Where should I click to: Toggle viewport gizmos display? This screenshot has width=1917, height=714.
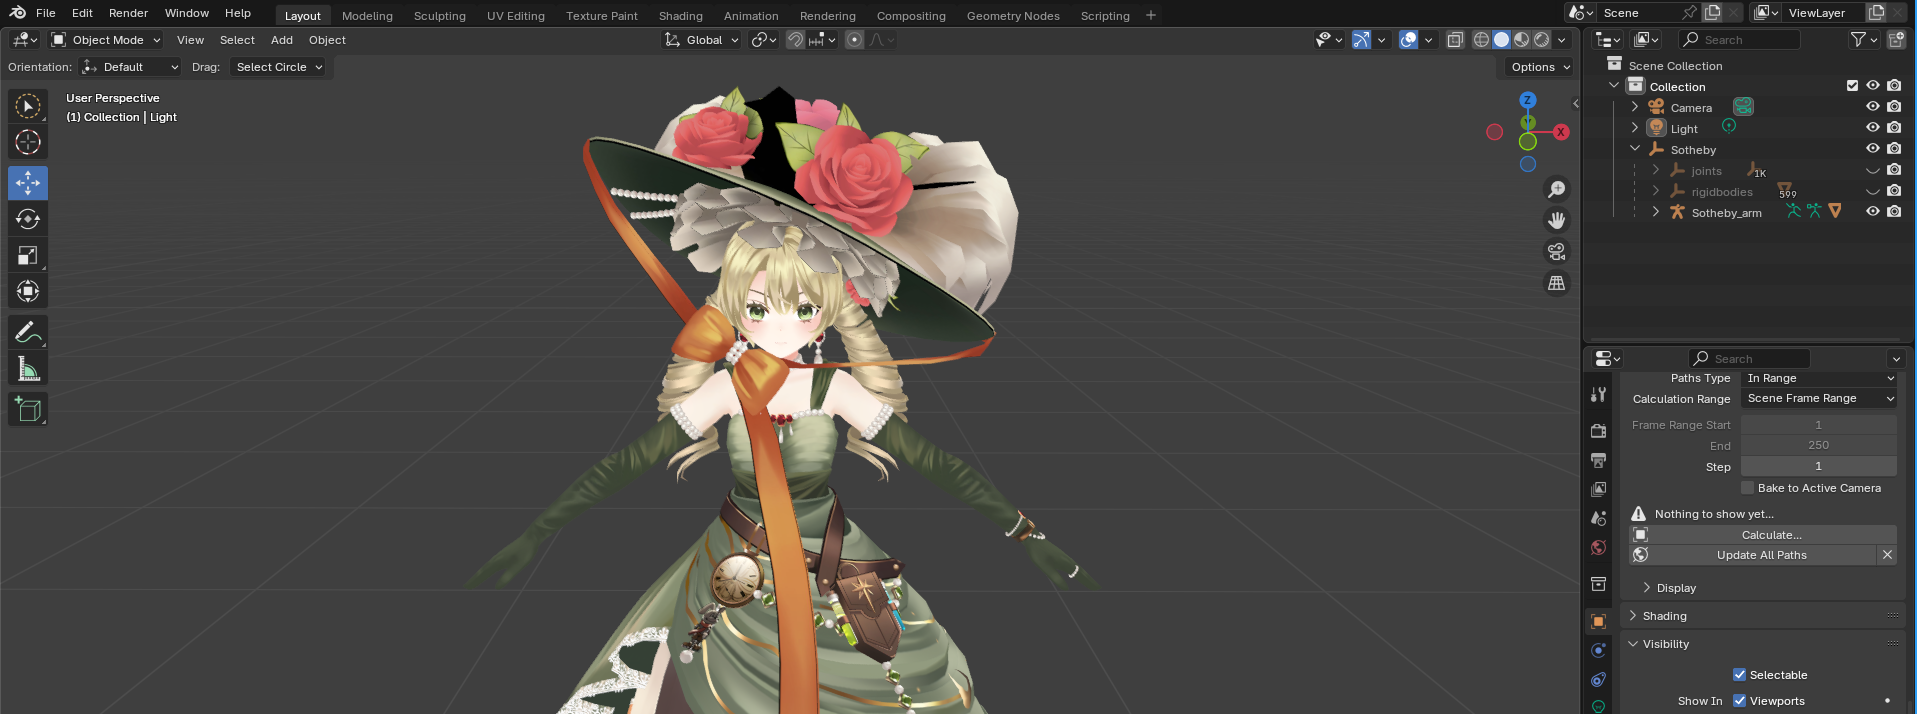[1361, 40]
